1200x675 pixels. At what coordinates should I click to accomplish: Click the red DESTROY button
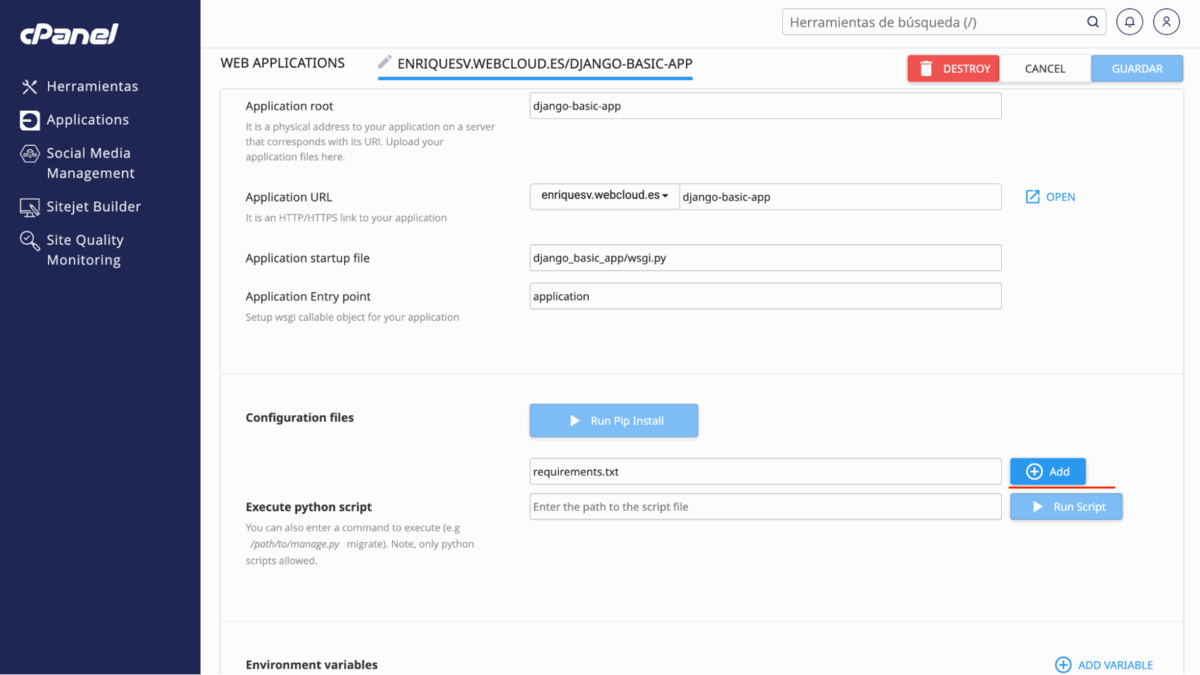coord(953,68)
